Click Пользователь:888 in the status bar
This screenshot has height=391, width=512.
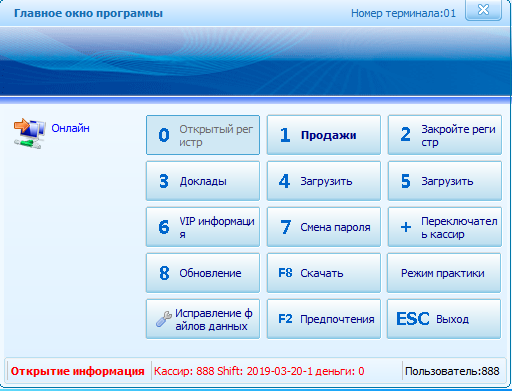[x=452, y=371]
